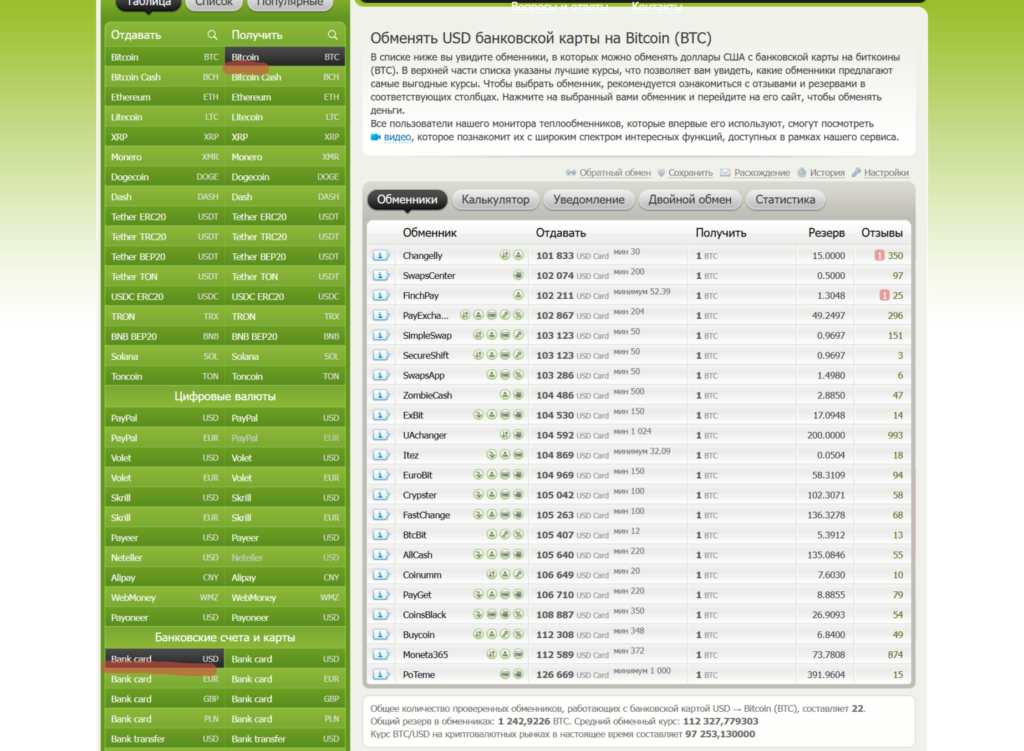Open the FastChange exchanger row
The height and width of the screenshot is (751, 1024).
point(639,515)
